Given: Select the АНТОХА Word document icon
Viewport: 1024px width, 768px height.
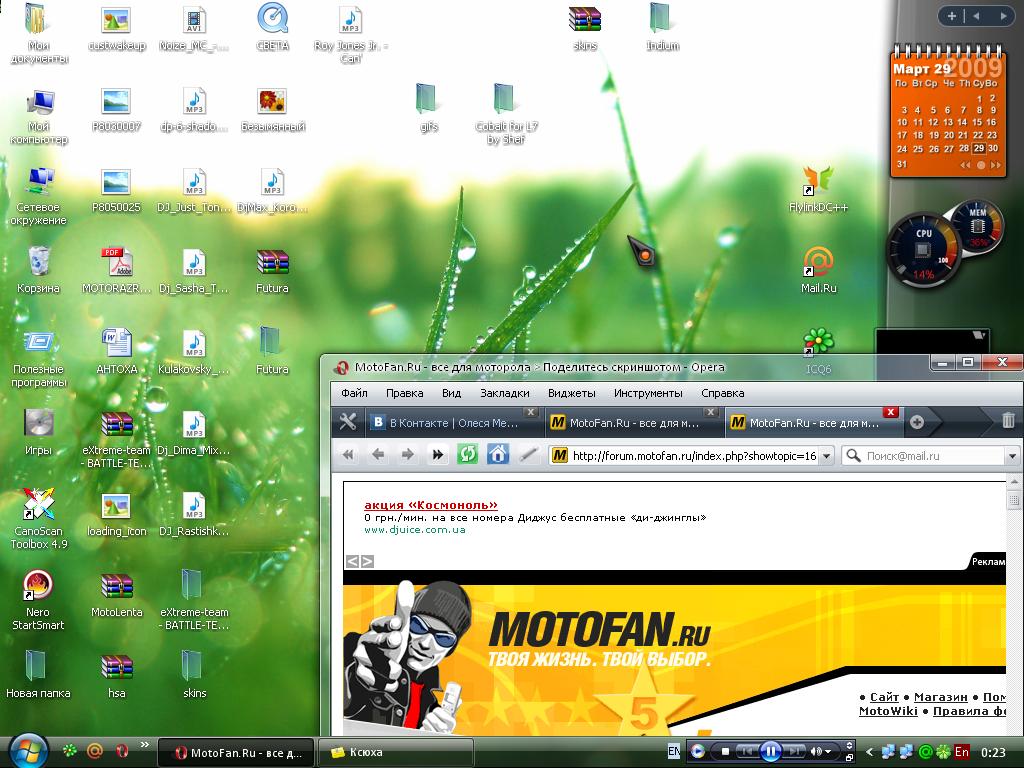Looking at the screenshot, I should tap(117, 351).
